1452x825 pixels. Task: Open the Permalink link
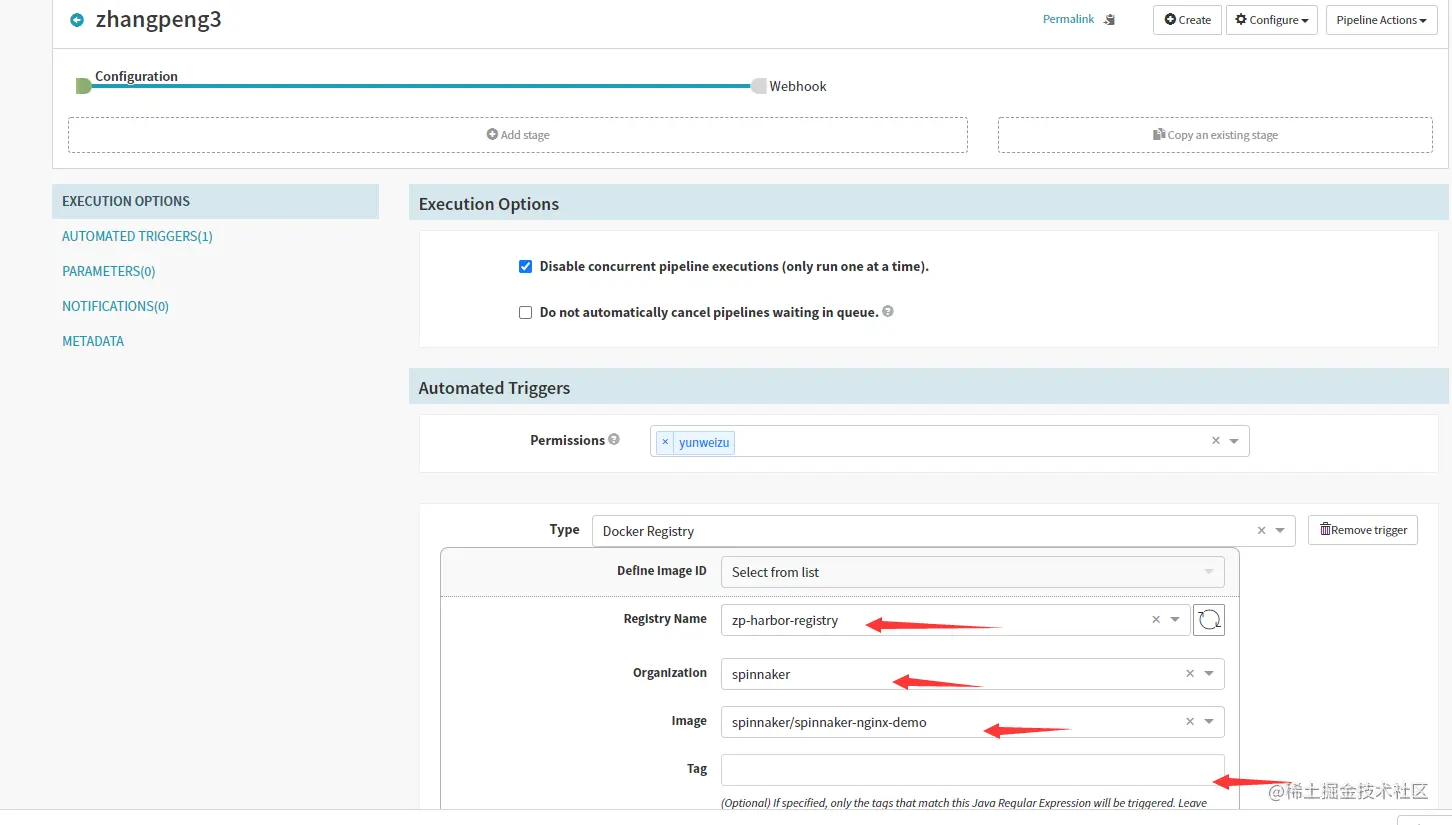point(1068,19)
